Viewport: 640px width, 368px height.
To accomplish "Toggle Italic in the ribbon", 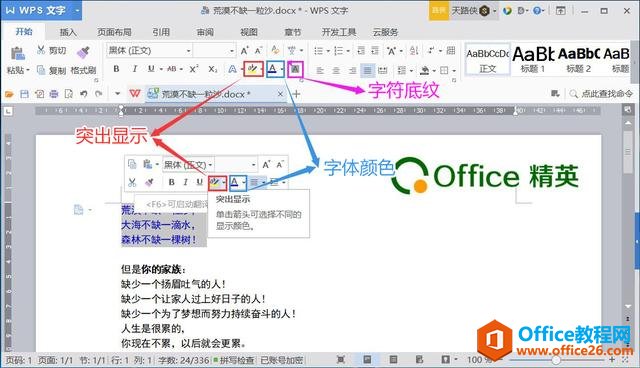I will point(134,69).
